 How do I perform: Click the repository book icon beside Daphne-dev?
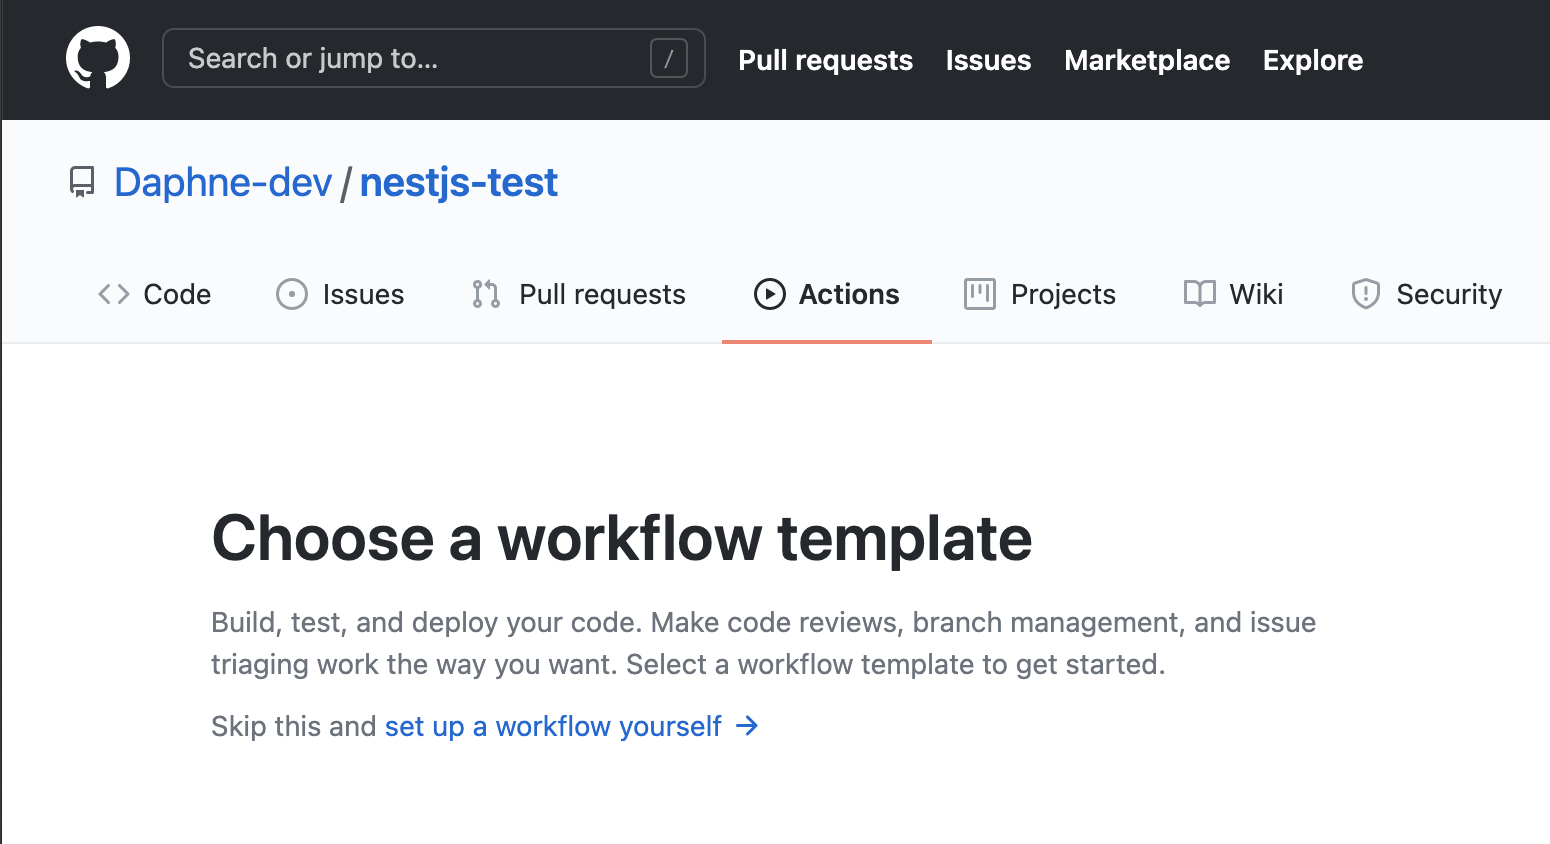point(82,182)
